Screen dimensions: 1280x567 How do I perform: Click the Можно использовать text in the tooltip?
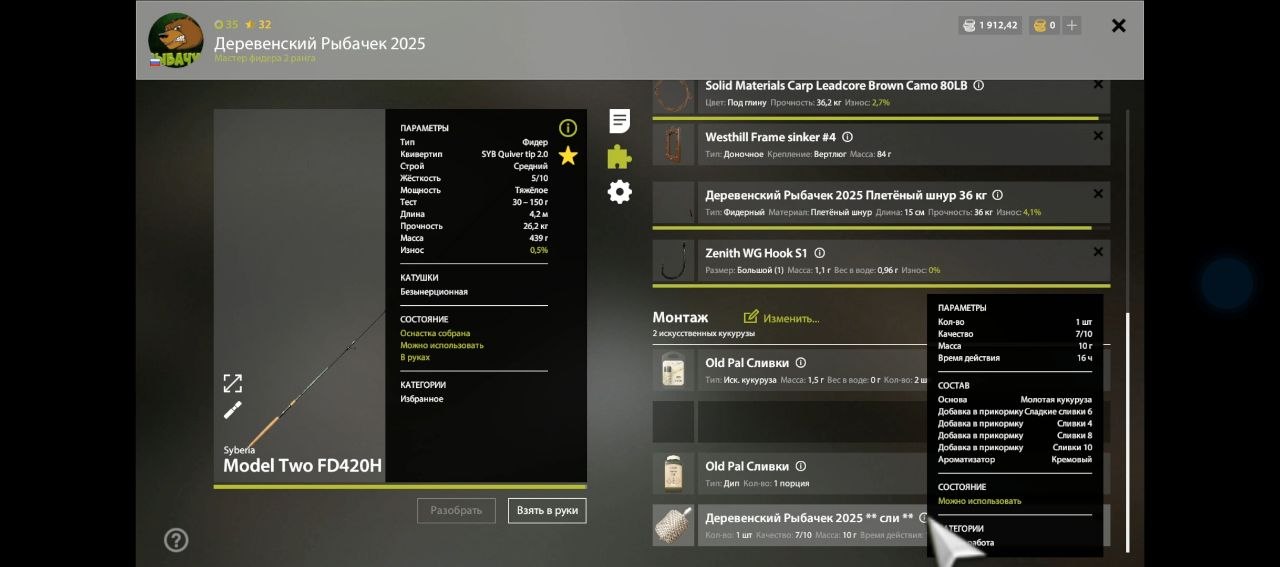click(980, 501)
